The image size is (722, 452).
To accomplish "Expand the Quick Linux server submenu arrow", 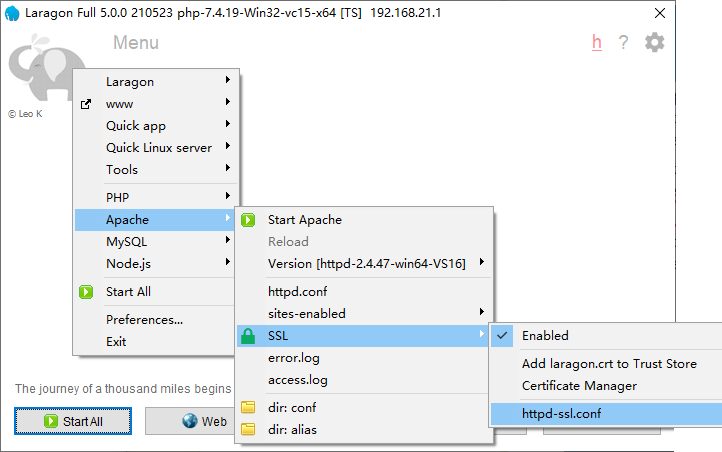I will point(227,146).
